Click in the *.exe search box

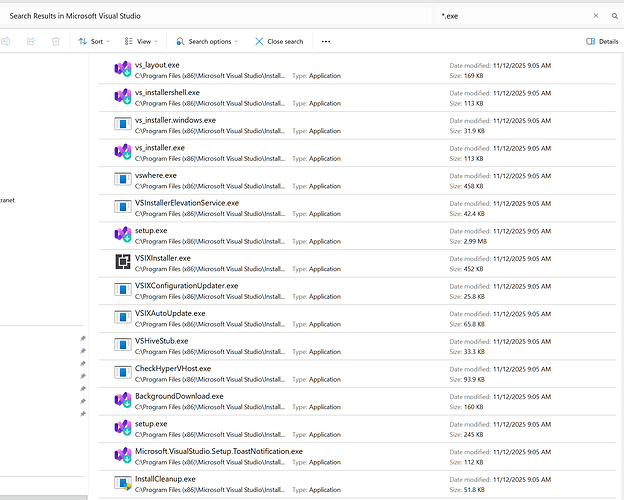click(x=510, y=16)
